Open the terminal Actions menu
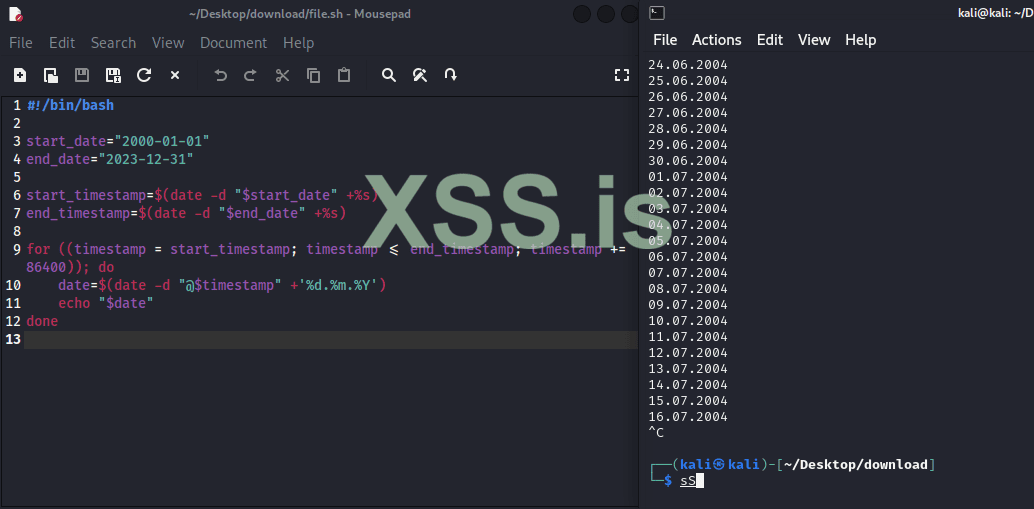The width and height of the screenshot is (1034, 509). pyautogui.click(x=717, y=40)
